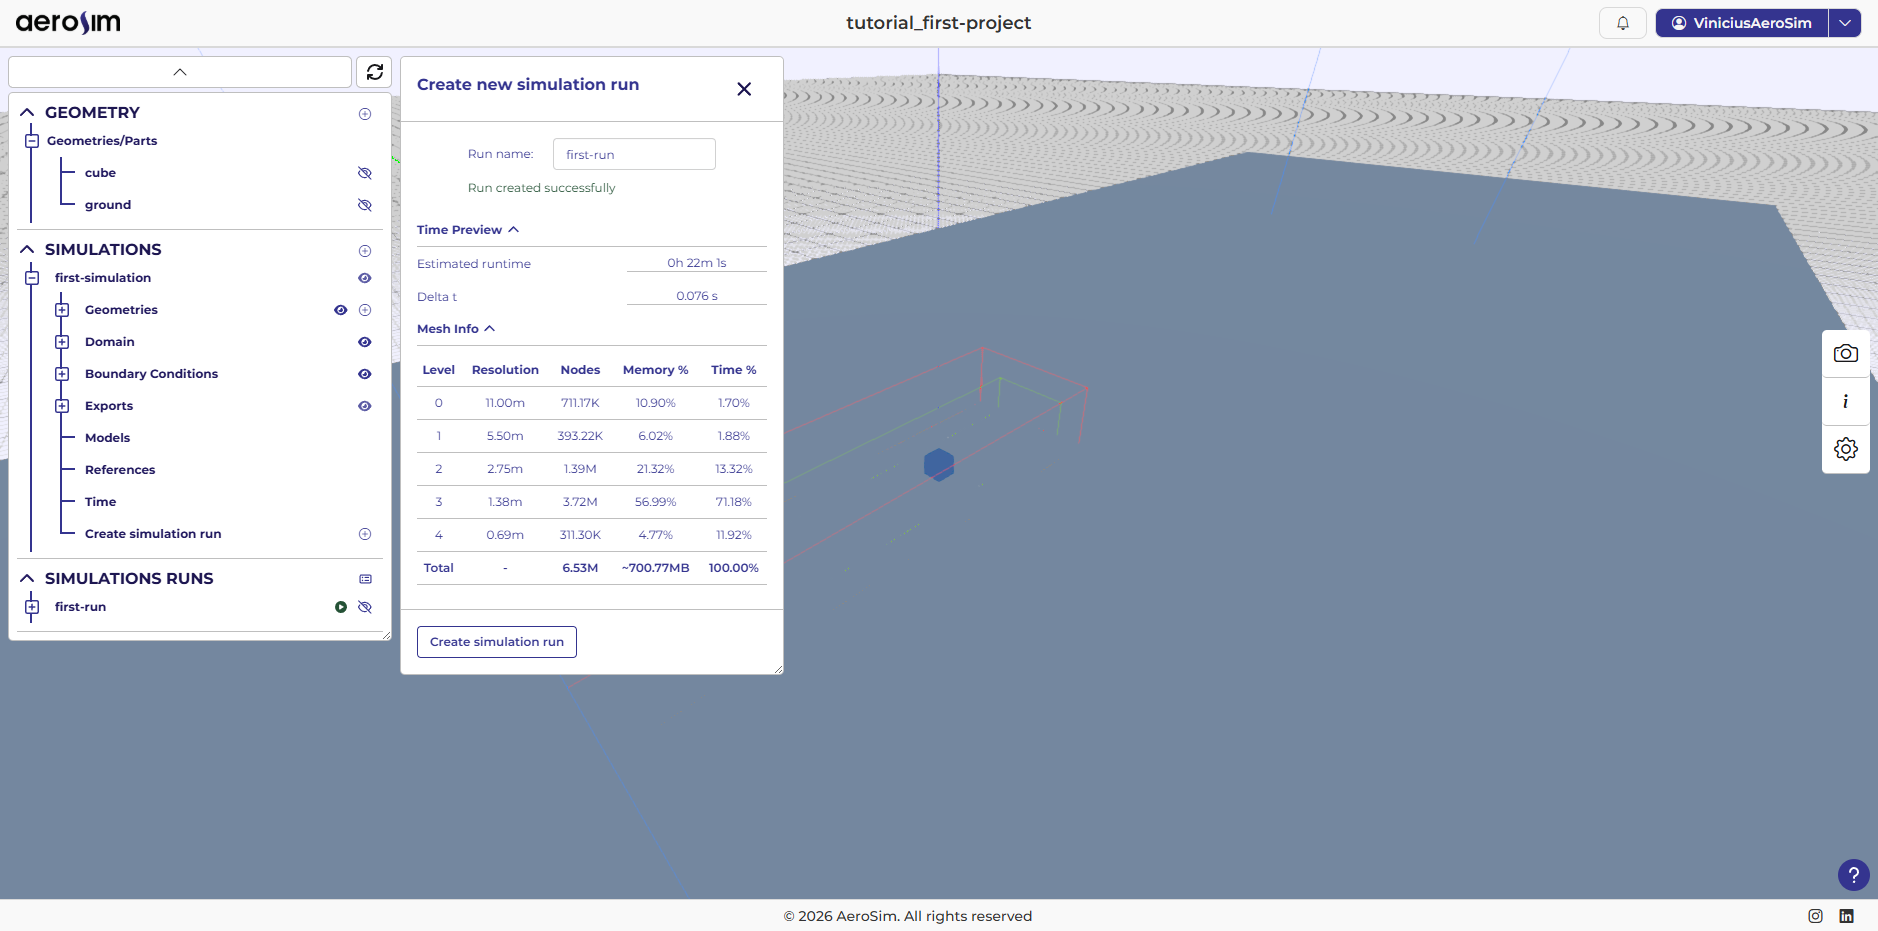Collapse the Mesh Info section
1878x931 pixels.
(x=489, y=328)
